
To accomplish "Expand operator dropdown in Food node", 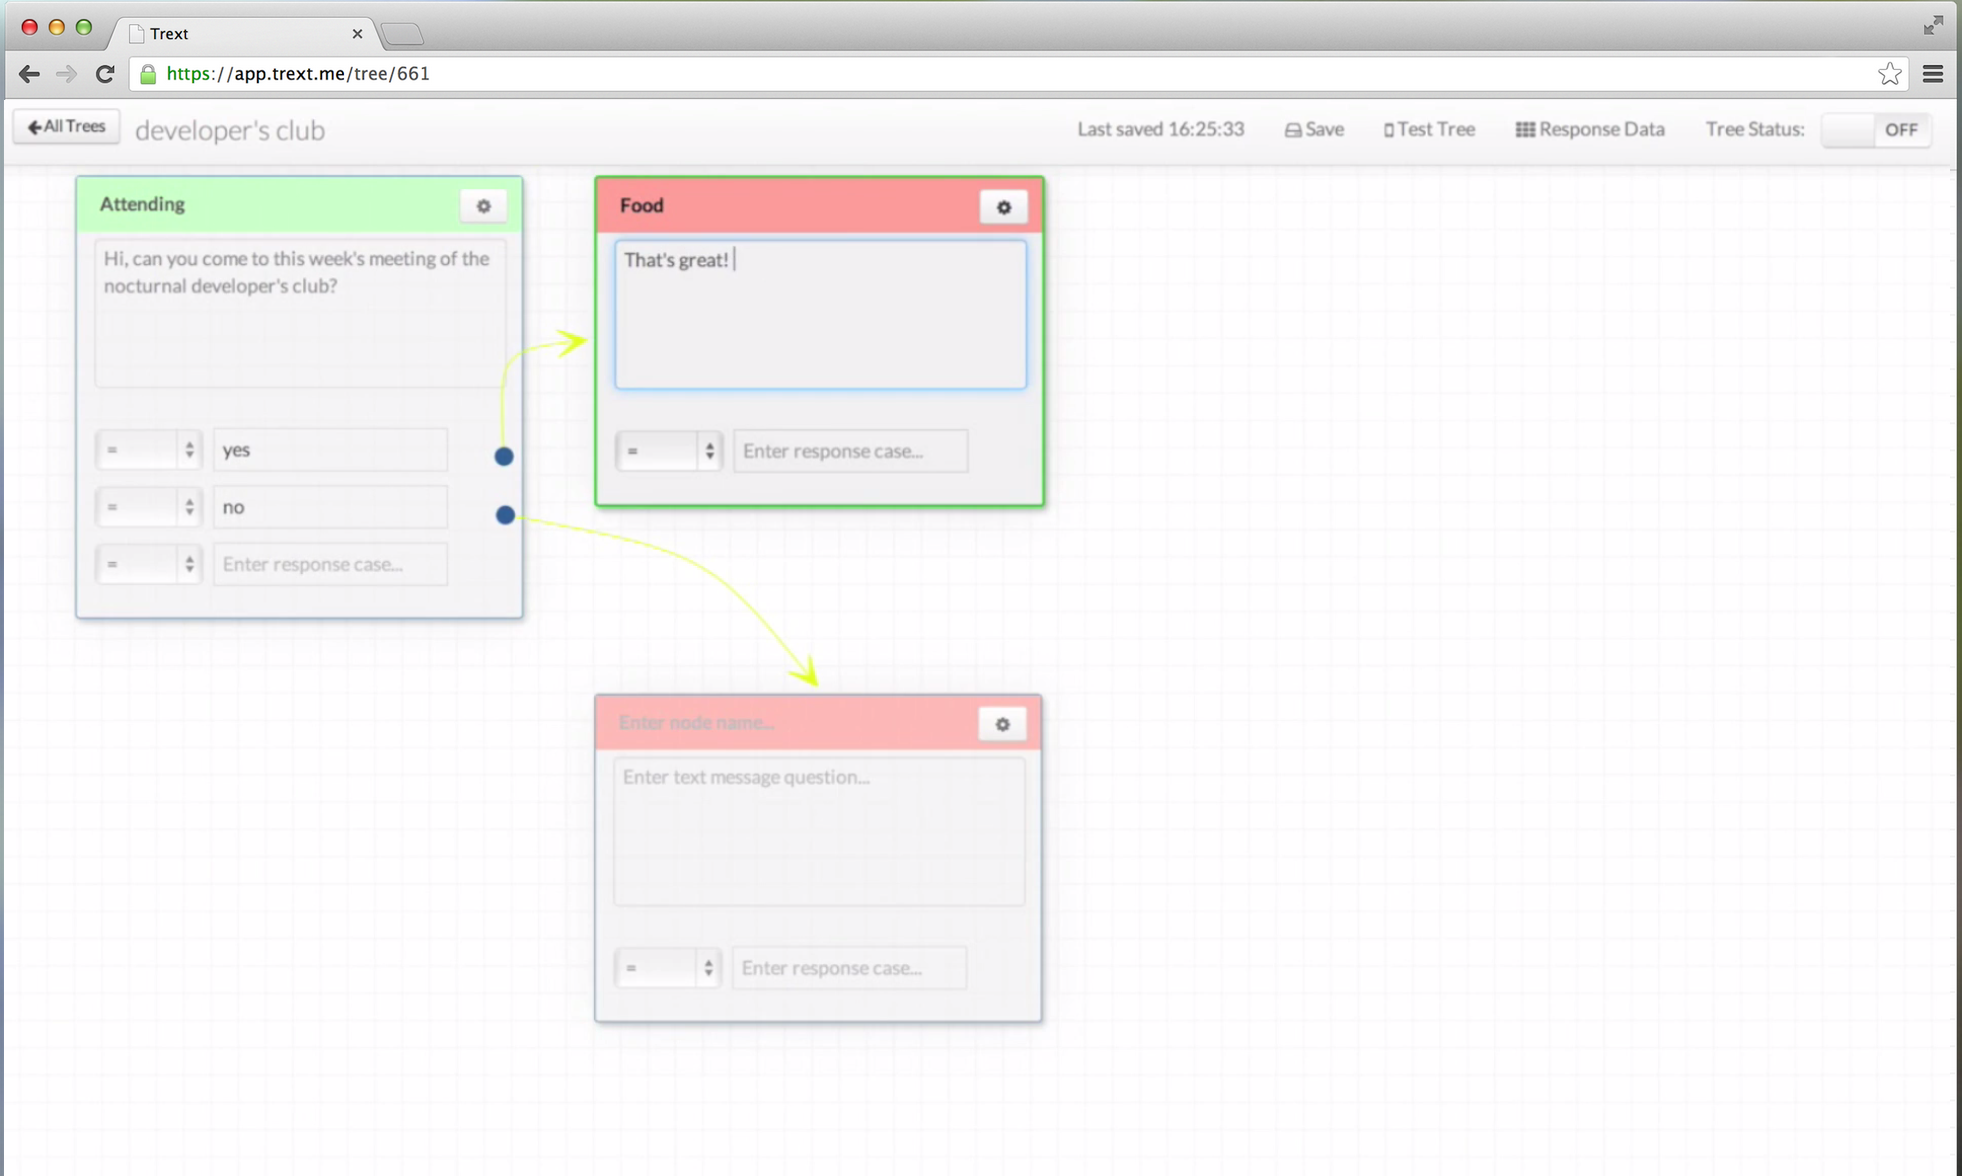I will (668, 451).
